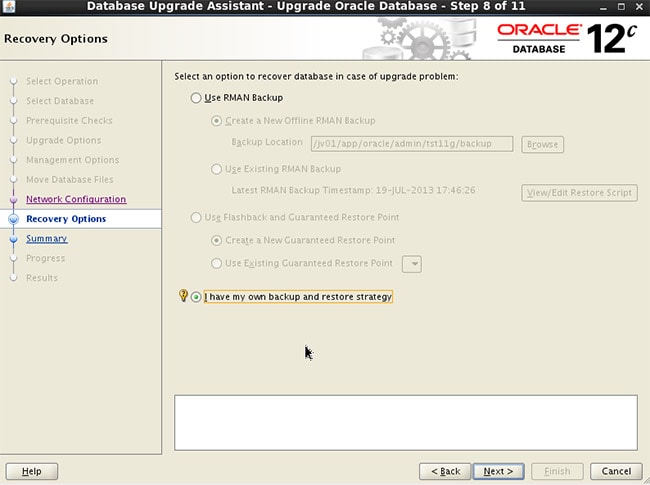Click the Progress step in sidebar

[46, 258]
